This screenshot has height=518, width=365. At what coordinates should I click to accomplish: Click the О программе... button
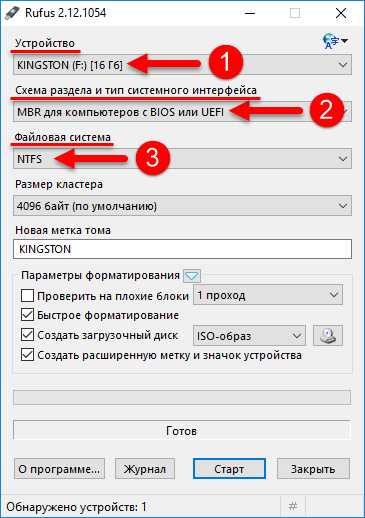(59, 469)
